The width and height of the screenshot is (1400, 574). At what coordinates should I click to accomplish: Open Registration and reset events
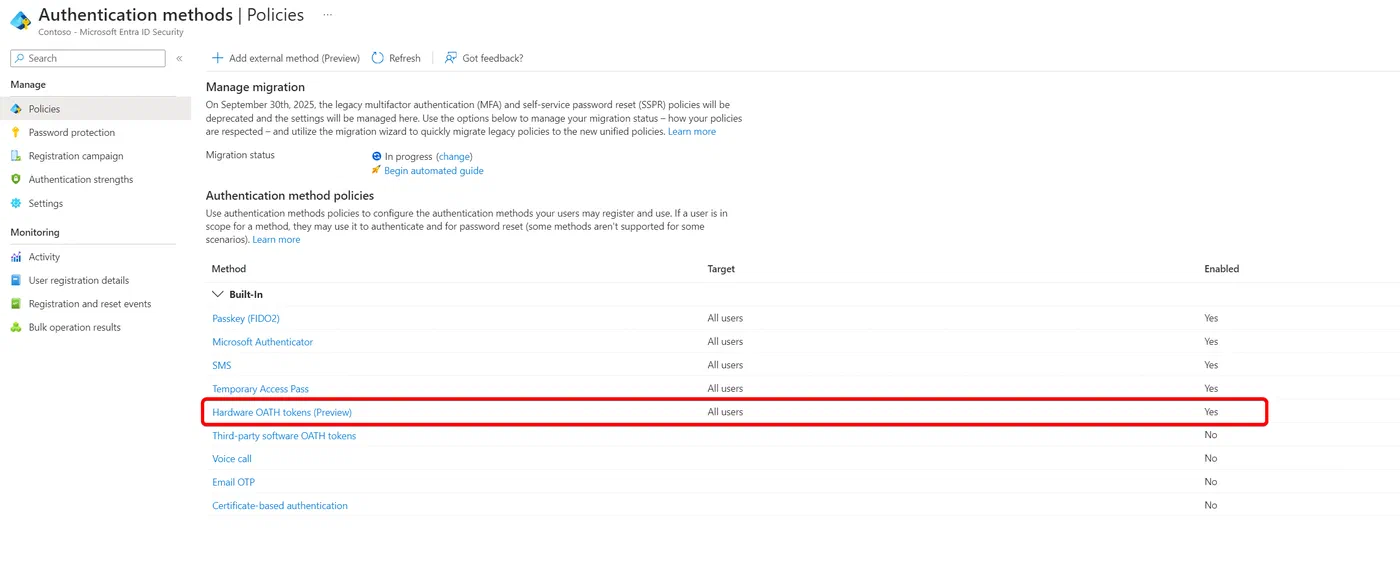(x=90, y=304)
